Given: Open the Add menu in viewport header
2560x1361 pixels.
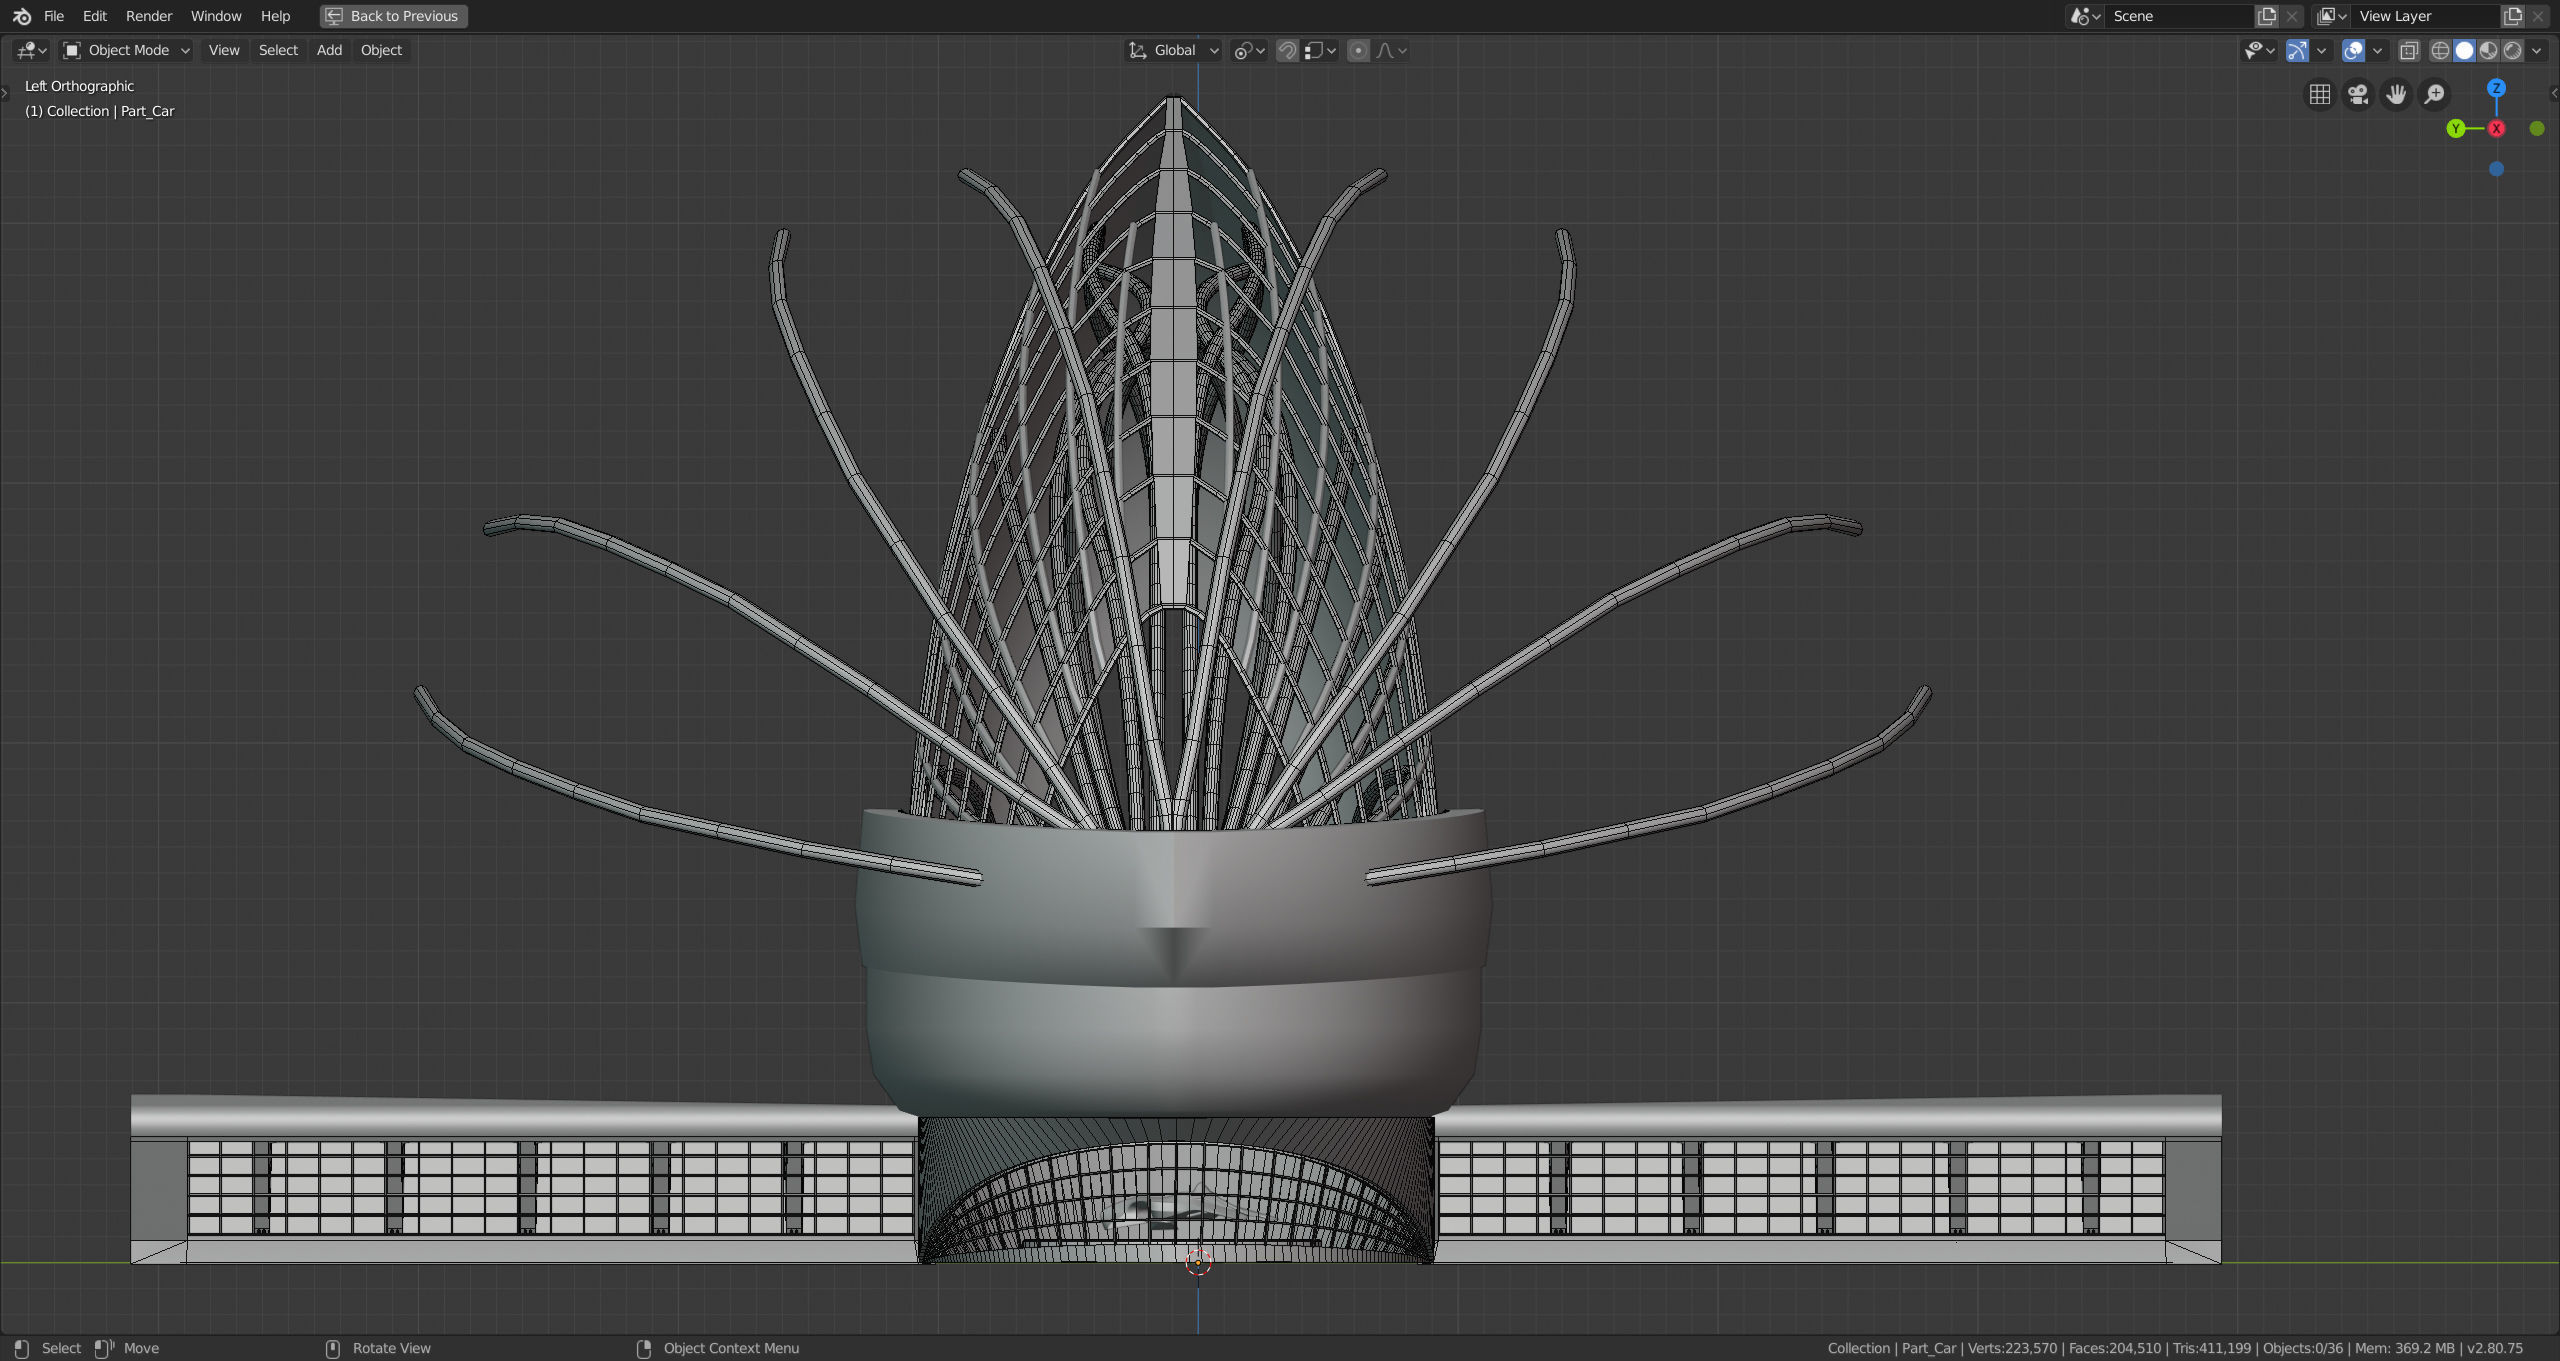Looking at the screenshot, I should pos(329,50).
